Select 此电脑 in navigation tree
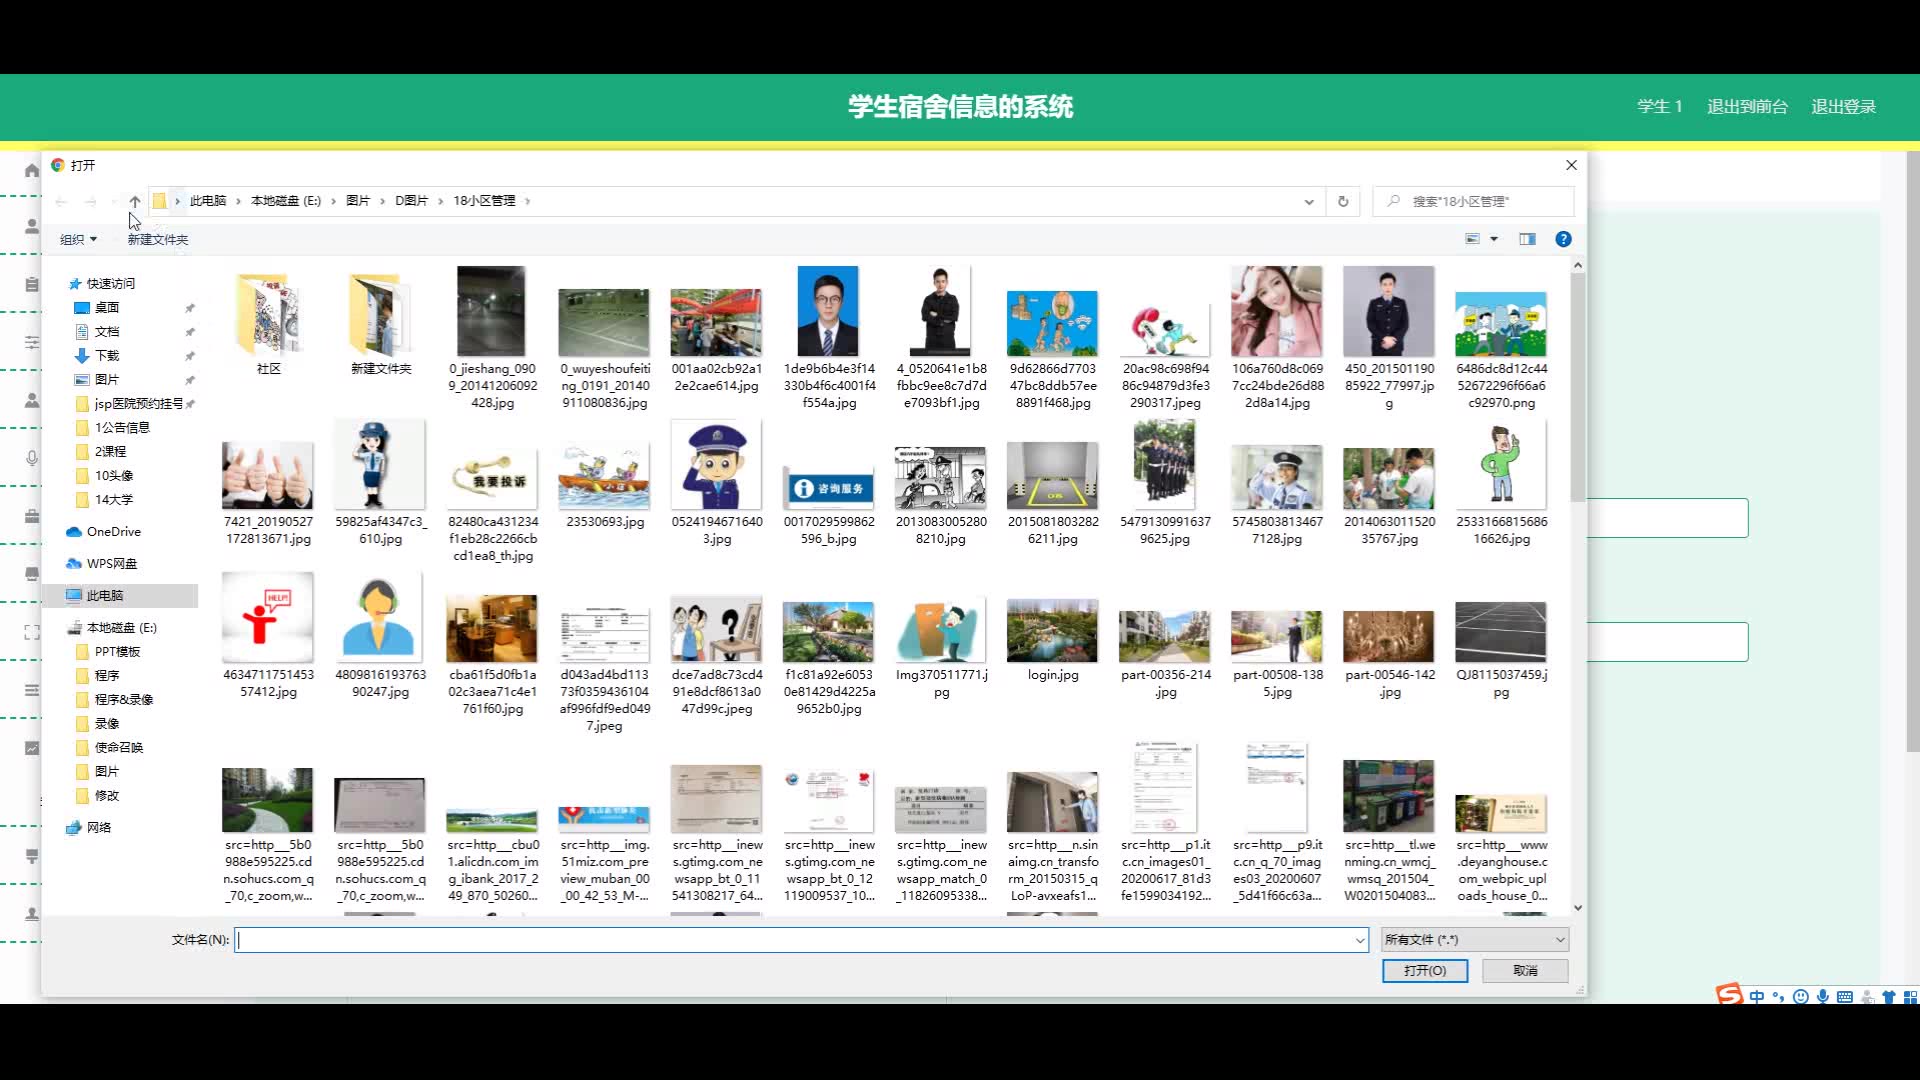This screenshot has width=1920, height=1080. pyautogui.click(x=104, y=596)
